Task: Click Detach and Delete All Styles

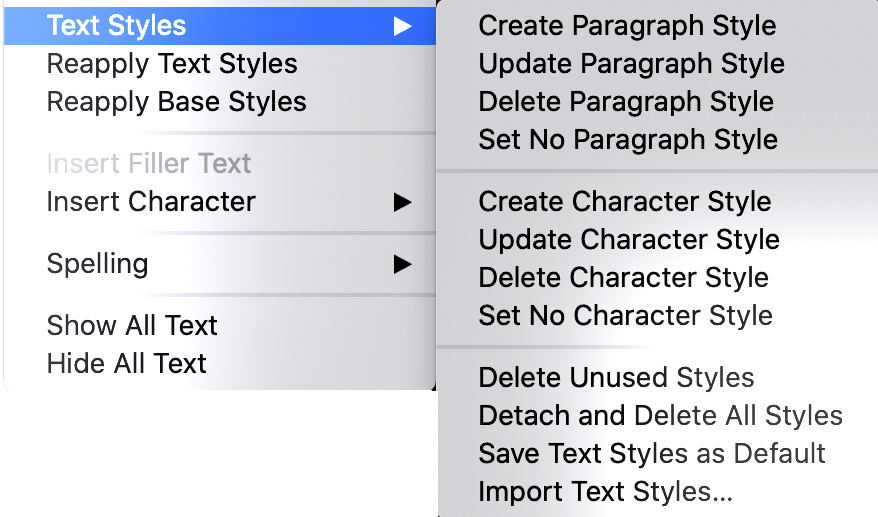Action: (660, 416)
